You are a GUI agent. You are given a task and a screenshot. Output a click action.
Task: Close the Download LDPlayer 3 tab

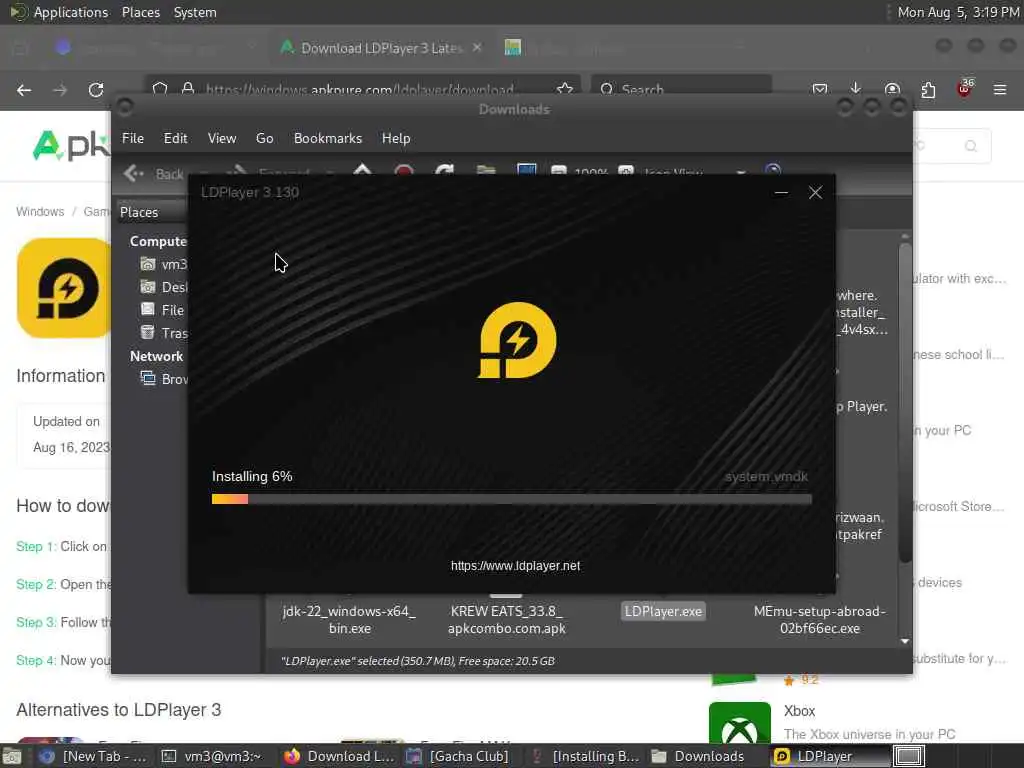pos(477,48)
